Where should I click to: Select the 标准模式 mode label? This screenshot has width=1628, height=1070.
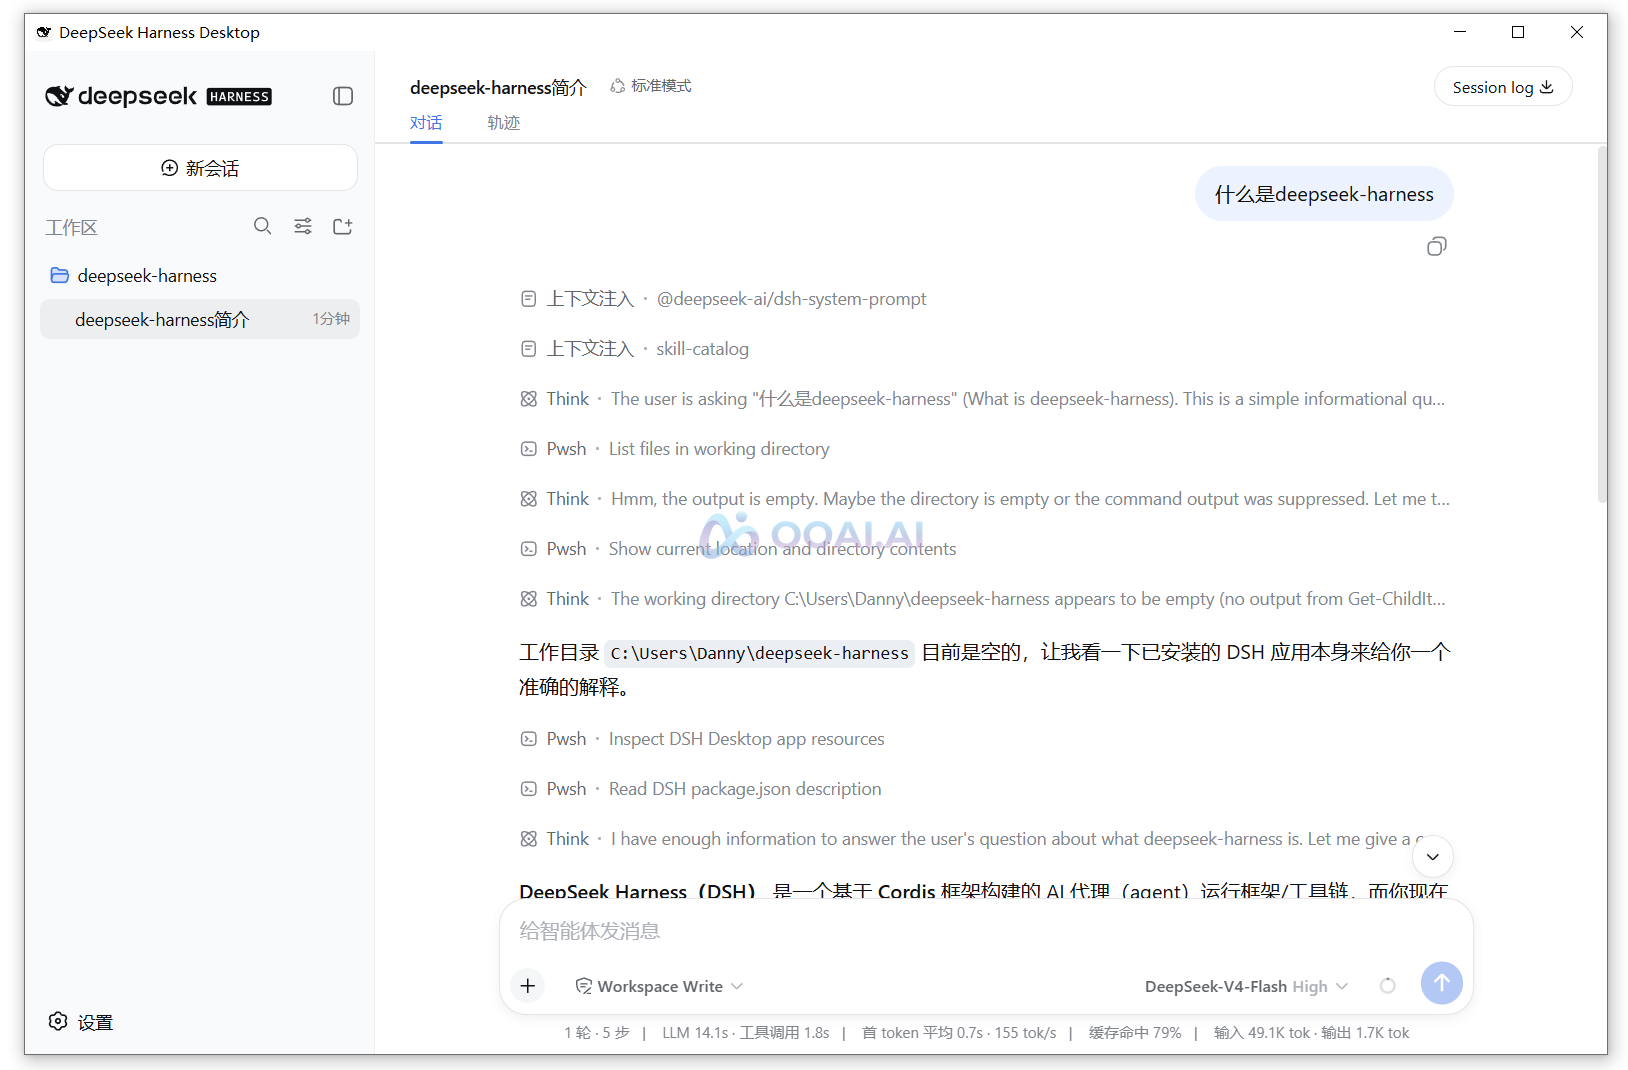(661, 86)
